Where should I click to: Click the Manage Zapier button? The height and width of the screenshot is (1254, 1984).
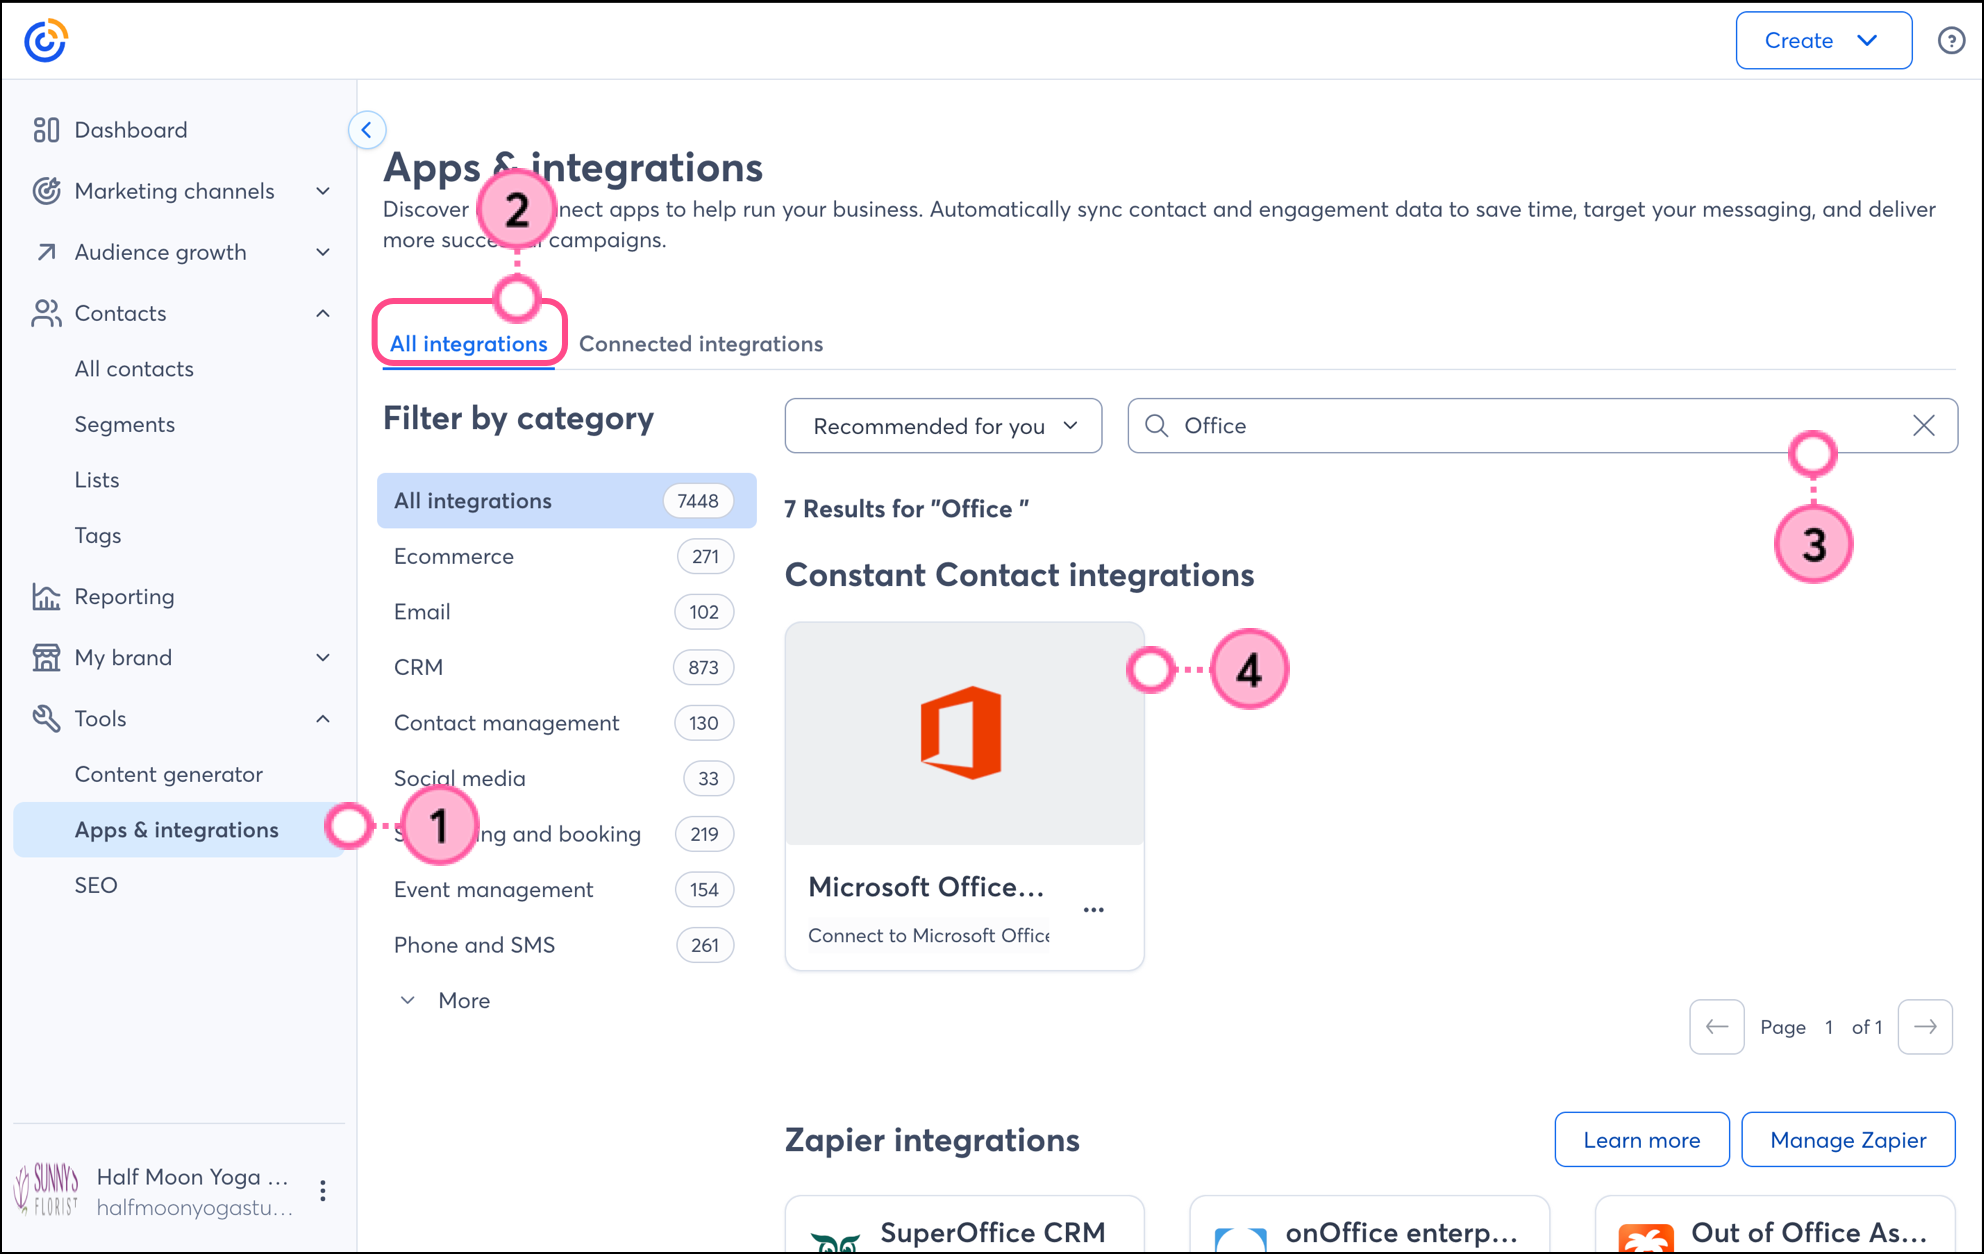1848,1140
